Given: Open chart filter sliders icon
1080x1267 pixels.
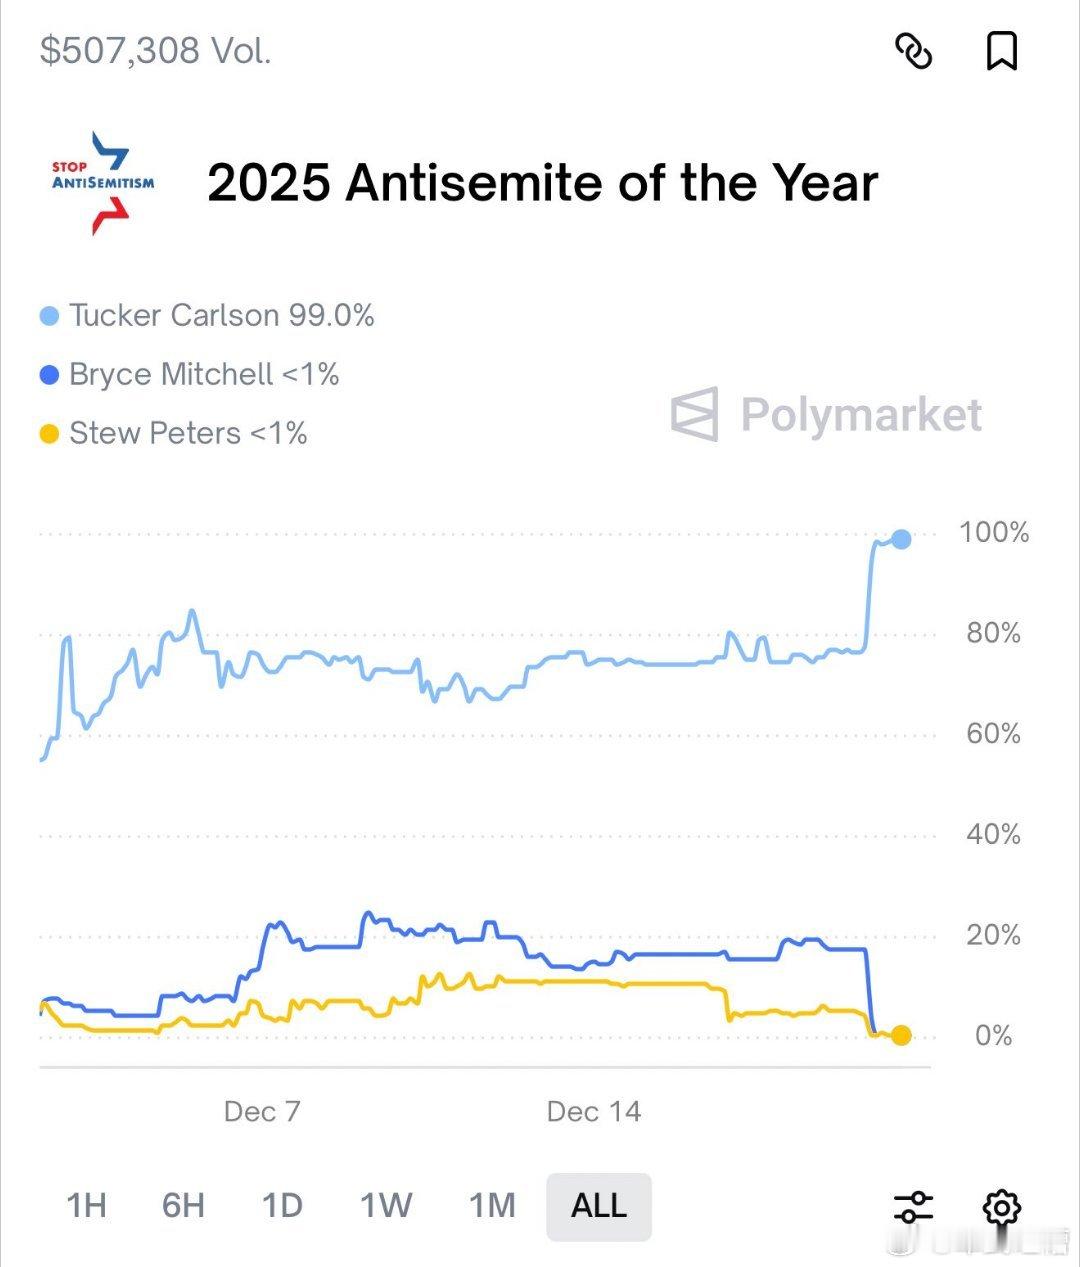Looking at the screenshot, I should pos(913,1207).
